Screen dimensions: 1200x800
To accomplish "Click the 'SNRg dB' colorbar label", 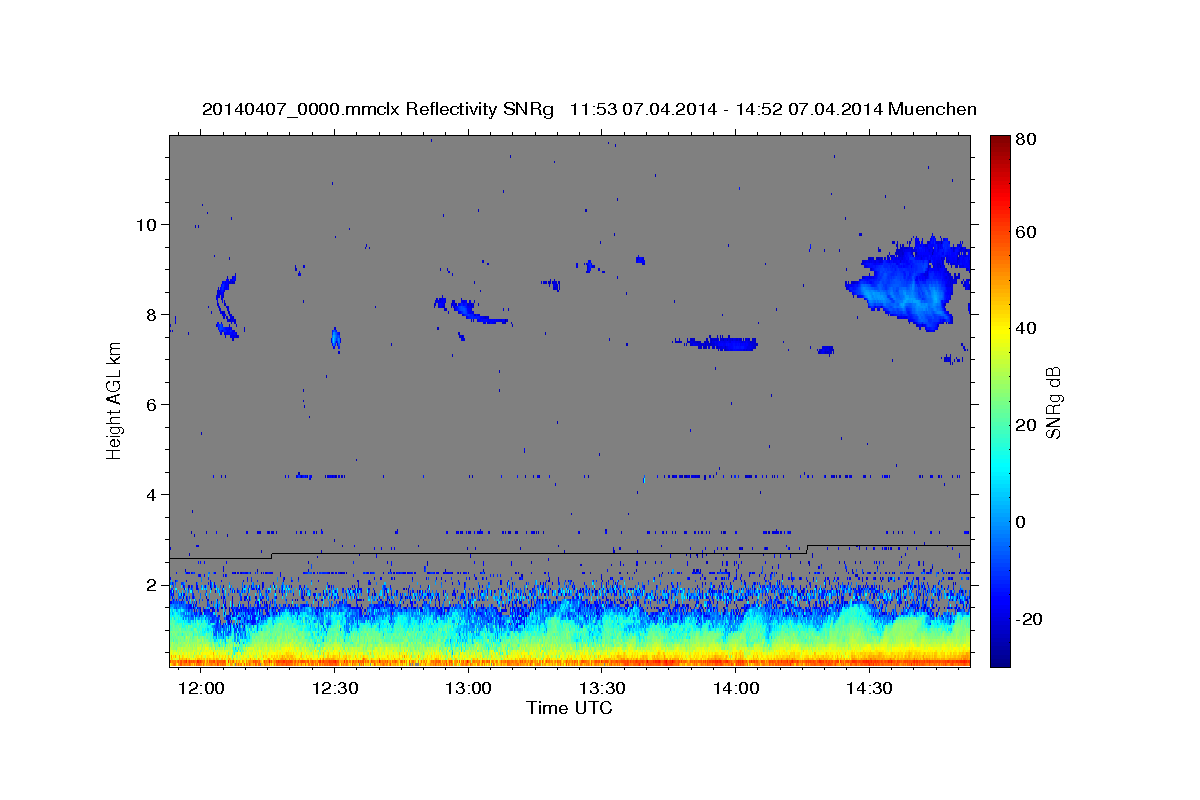I will [x=1052, y=403].
